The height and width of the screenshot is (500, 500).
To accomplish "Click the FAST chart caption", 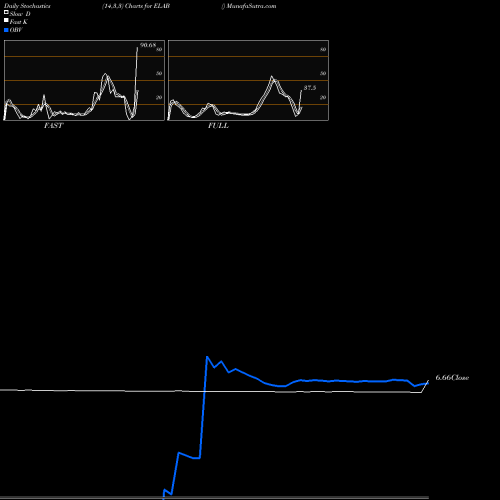I will tap(53, 126).
